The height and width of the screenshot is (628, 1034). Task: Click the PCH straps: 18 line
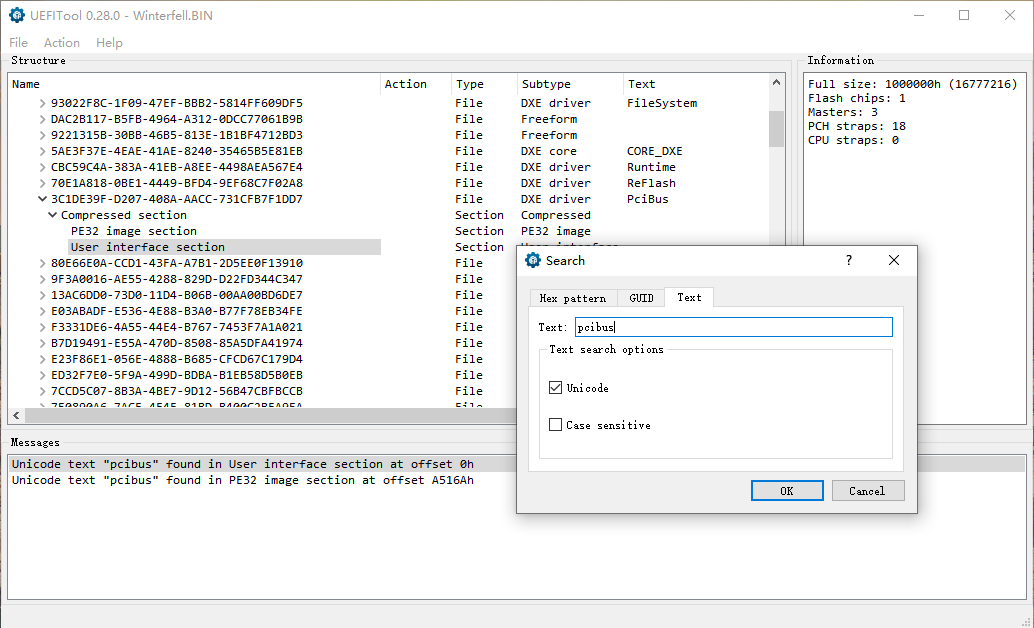pos(857,126)
